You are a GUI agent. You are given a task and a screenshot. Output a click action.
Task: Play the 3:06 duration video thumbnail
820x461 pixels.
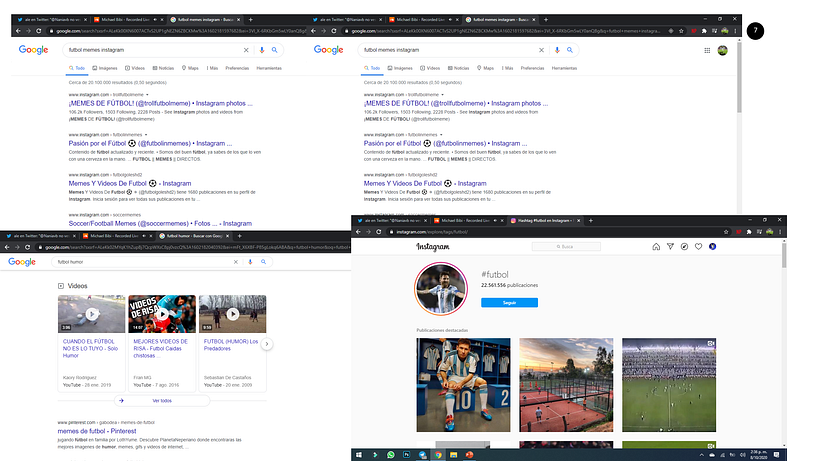(92, 314)
